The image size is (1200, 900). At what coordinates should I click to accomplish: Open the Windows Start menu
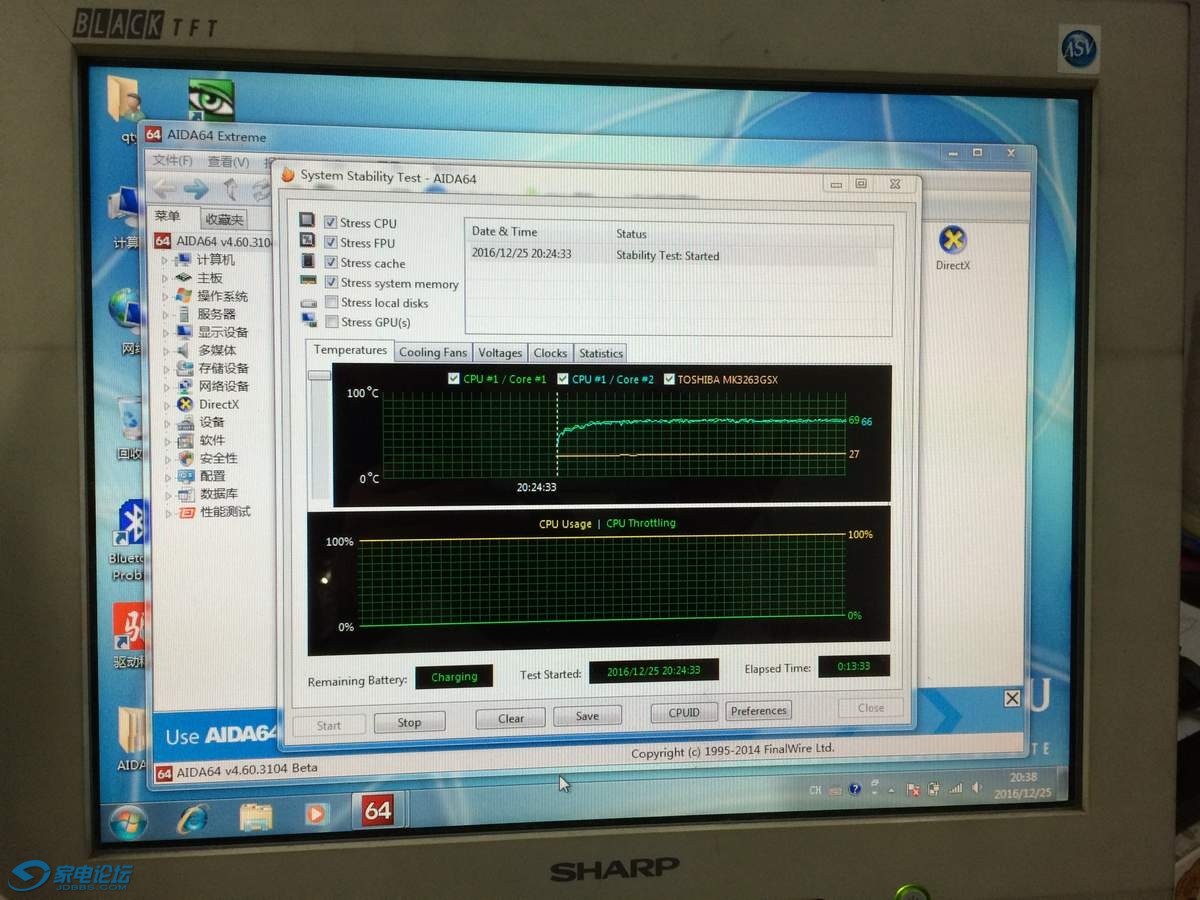127,821
